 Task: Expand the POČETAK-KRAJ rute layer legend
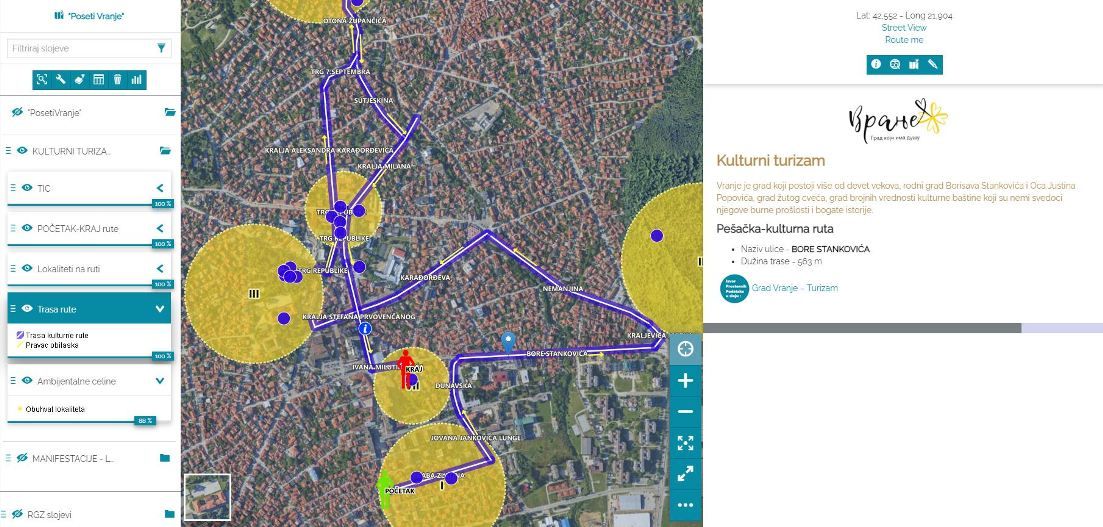[x=159, y=229]
